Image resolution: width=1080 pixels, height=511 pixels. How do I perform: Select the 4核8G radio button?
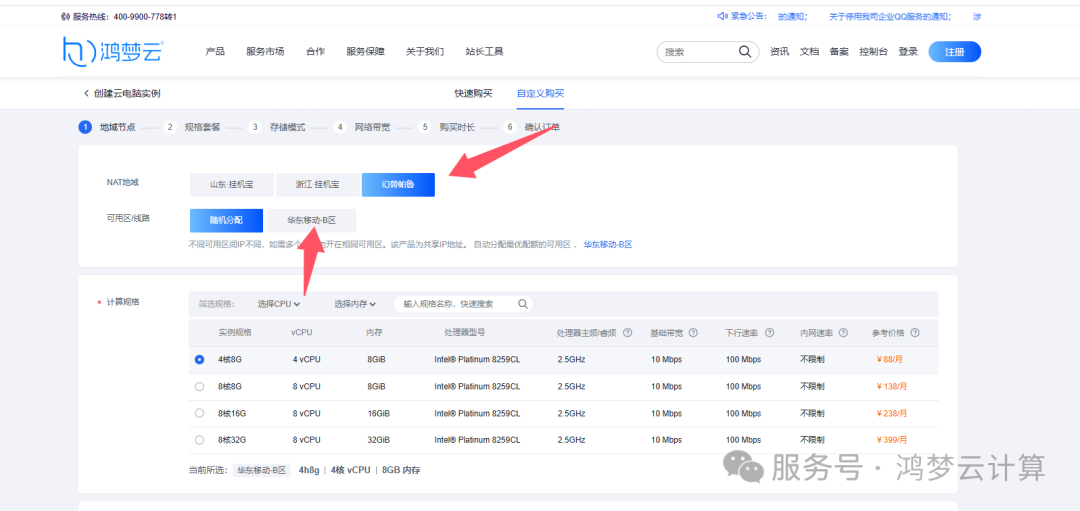200,359
